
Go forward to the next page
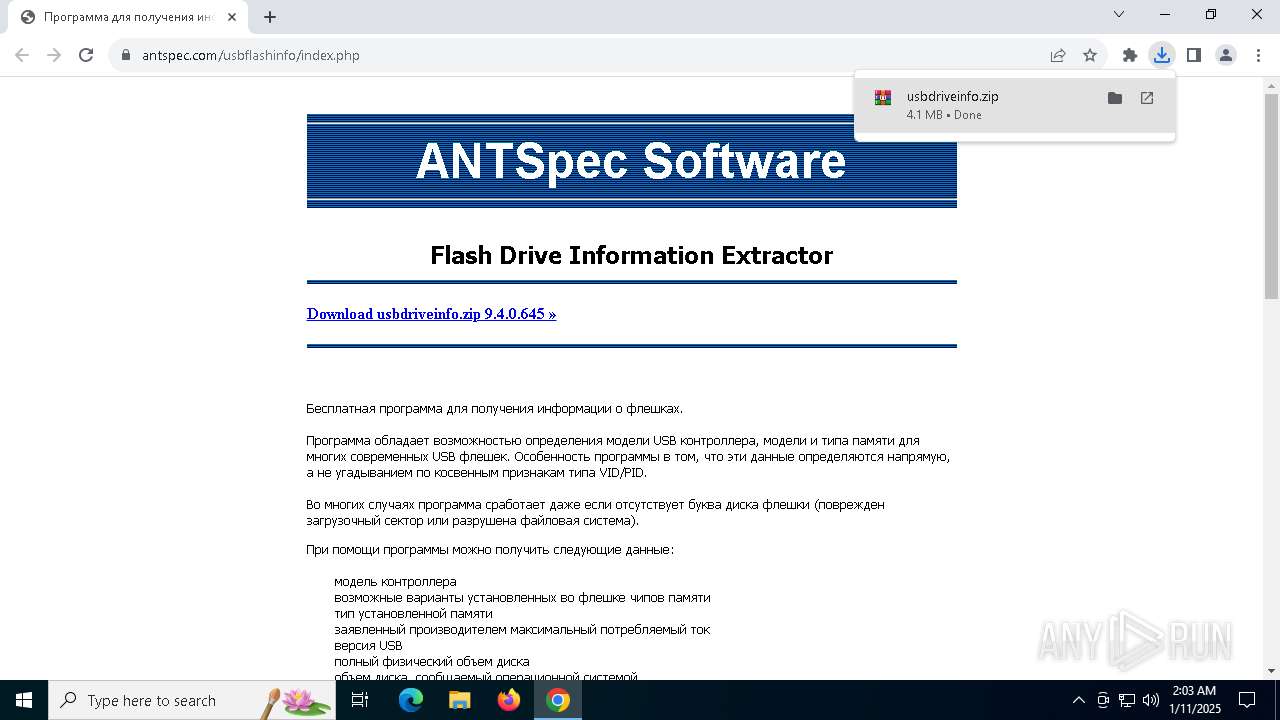point(54,55)
